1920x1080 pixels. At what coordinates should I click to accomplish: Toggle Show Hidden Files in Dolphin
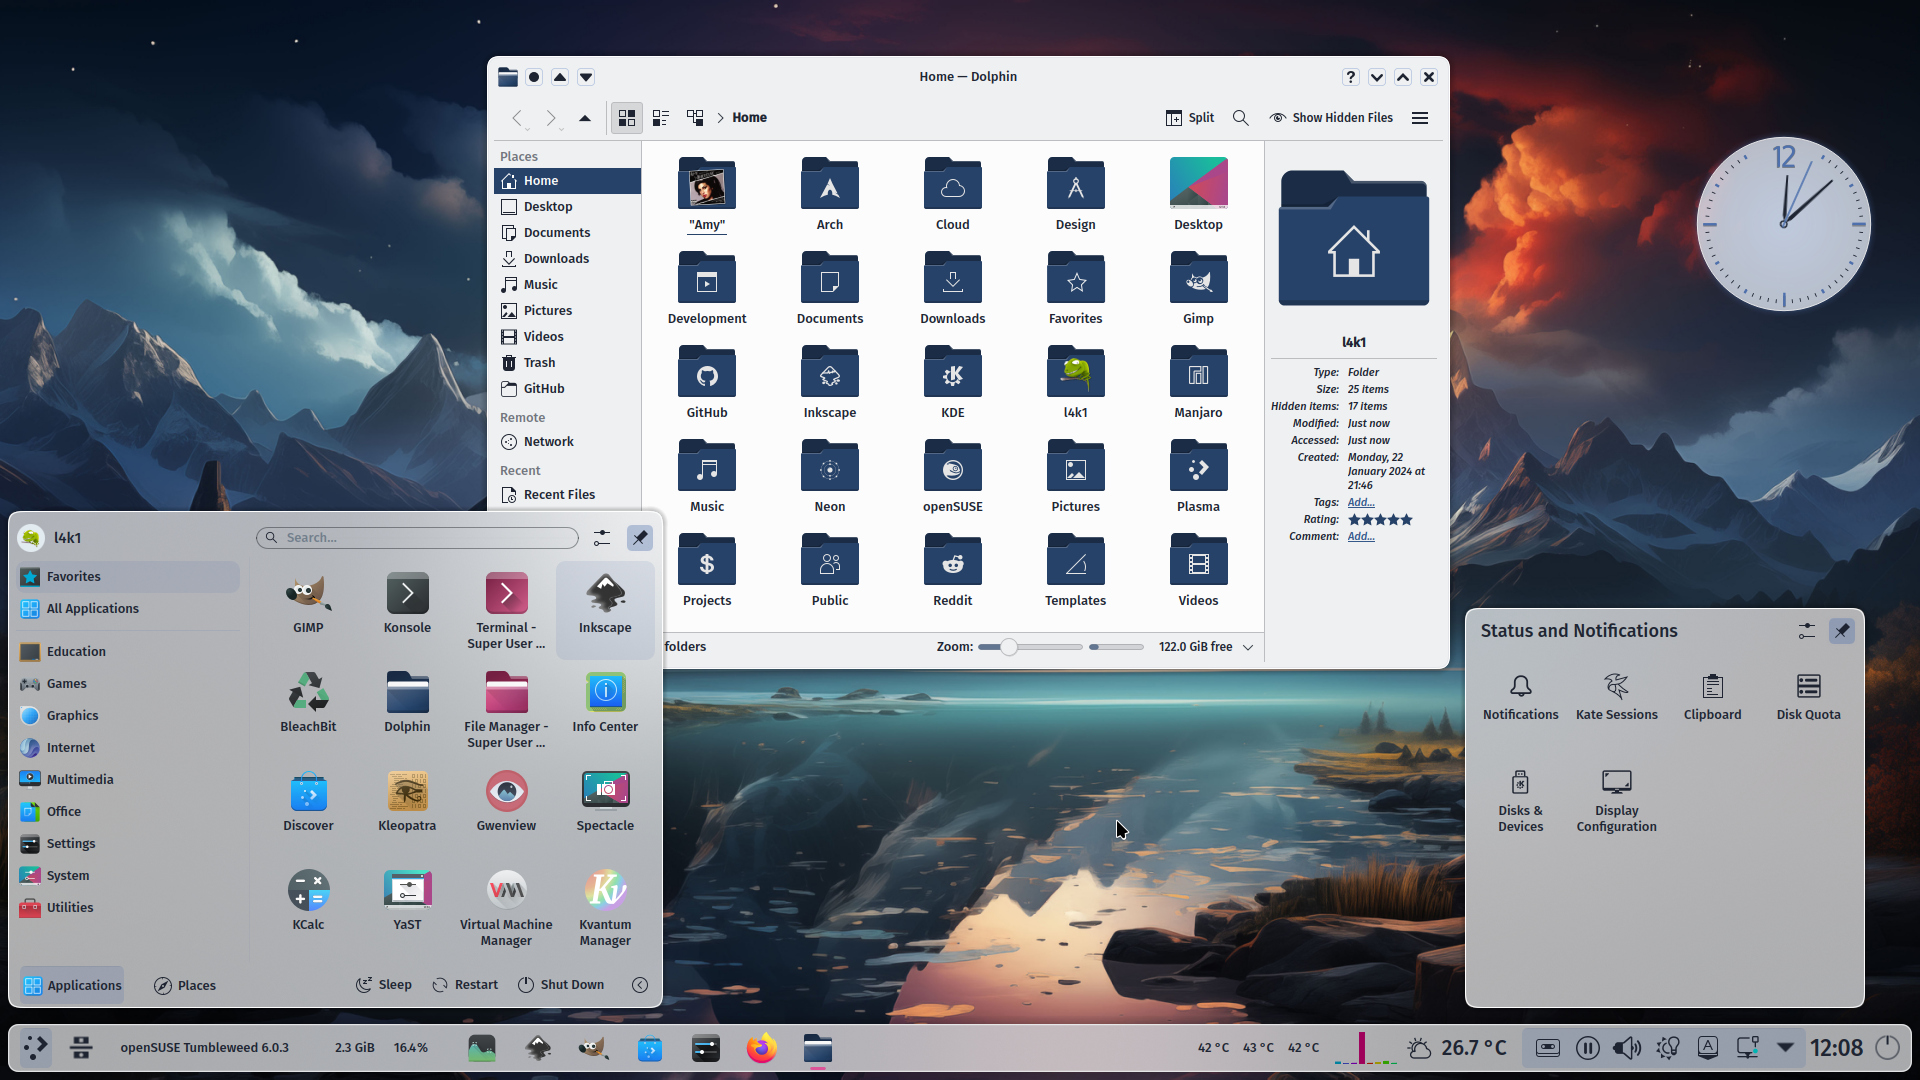[1331, 118]
